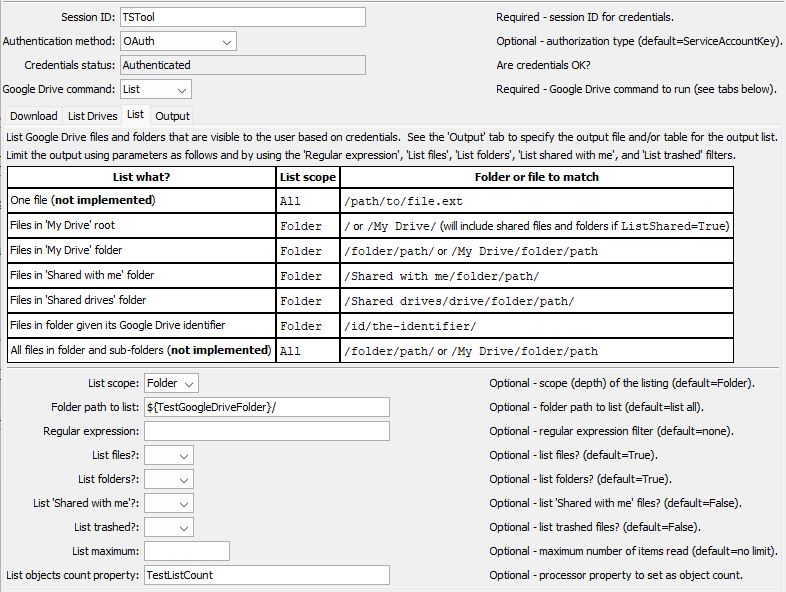
Task: Open the List trashed? dropdown
Action: click(x=168, y=528)
